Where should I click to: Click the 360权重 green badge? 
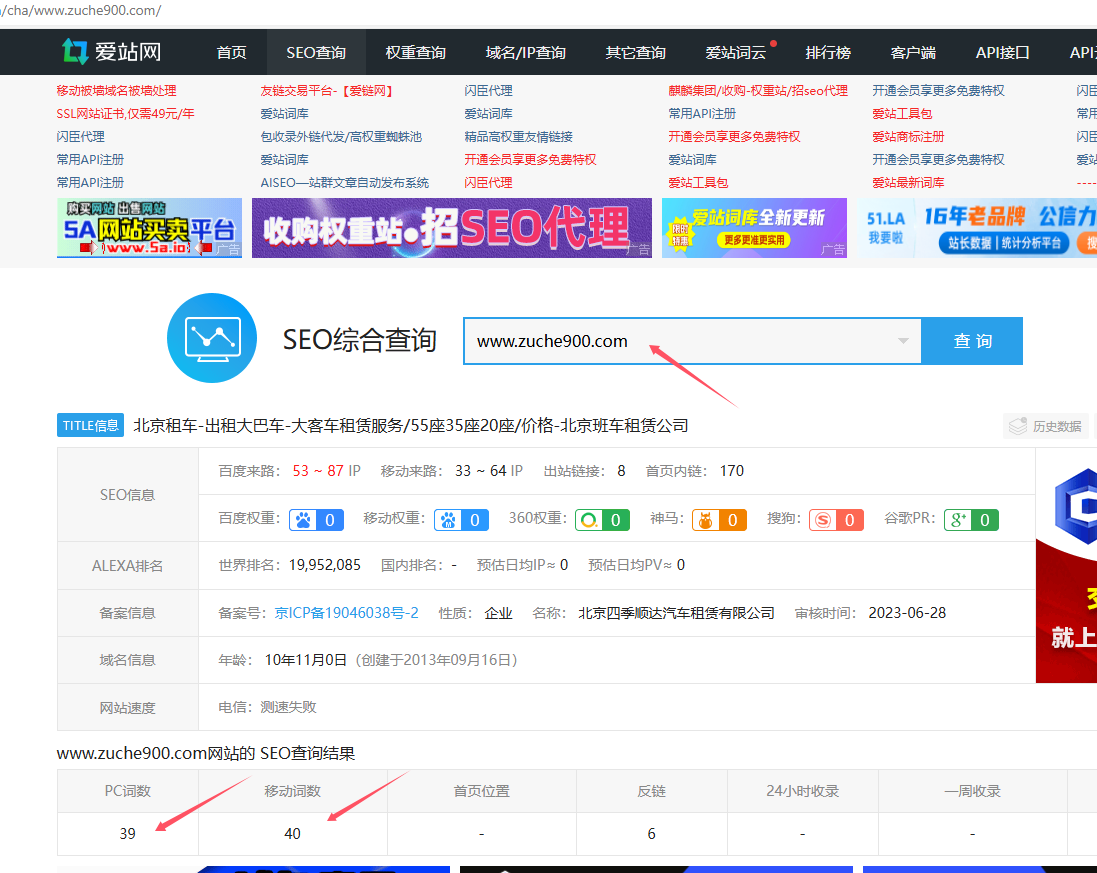point(602,520)
